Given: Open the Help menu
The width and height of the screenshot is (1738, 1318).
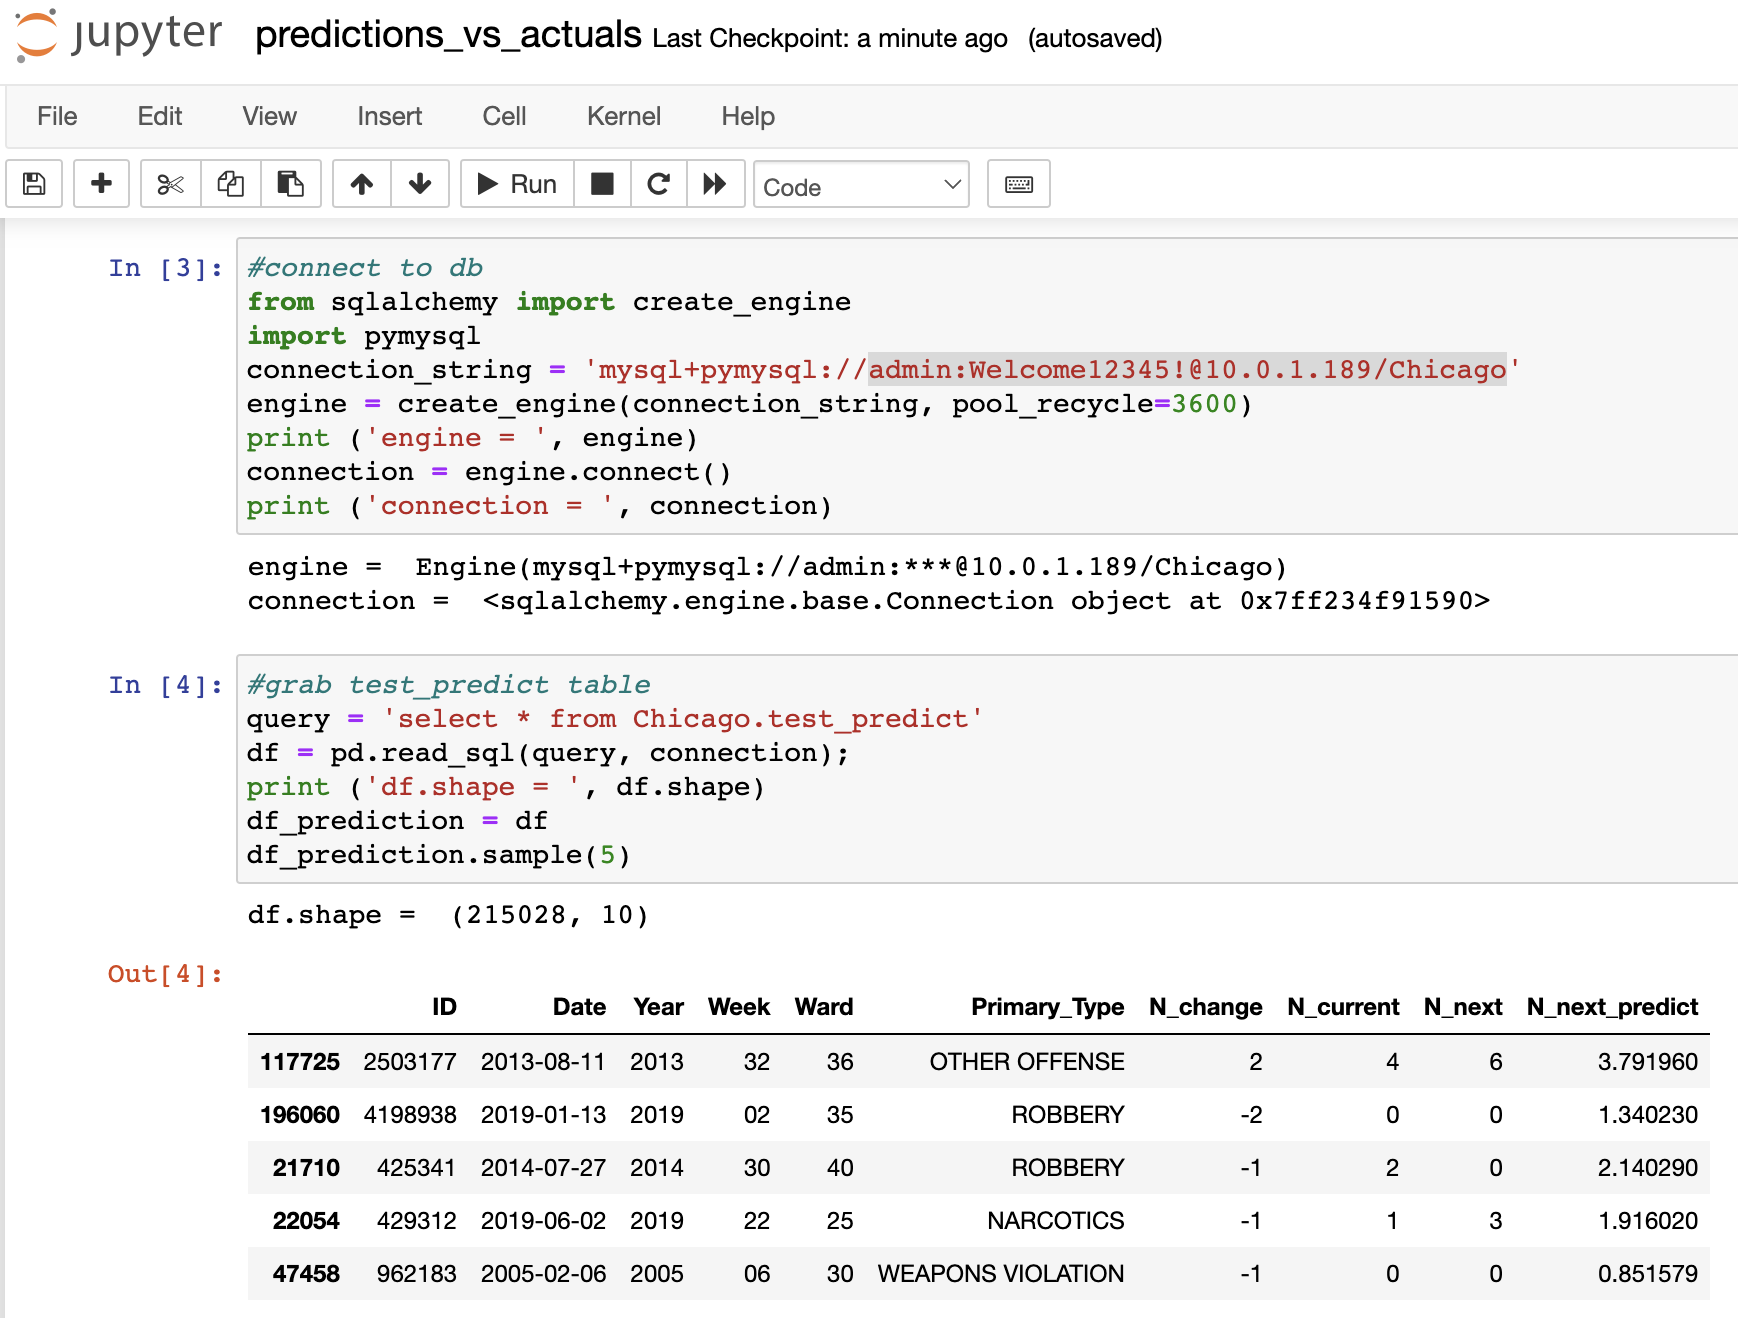Looking at the screenshot, I should 747,116.
